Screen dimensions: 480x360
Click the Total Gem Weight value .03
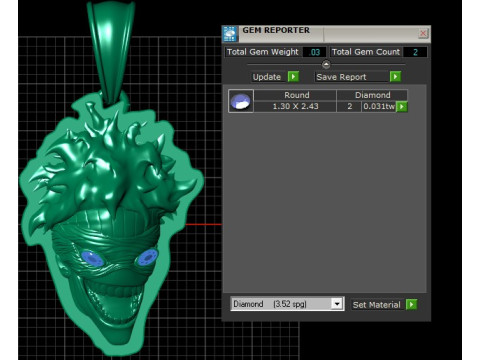pos(314,52)
